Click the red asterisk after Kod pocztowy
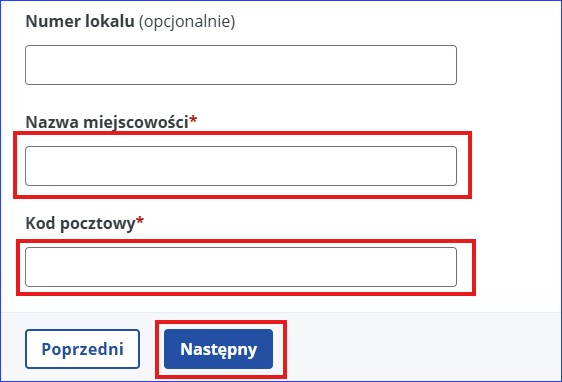The width and height of the screenshot is (562, 382). 140,221
